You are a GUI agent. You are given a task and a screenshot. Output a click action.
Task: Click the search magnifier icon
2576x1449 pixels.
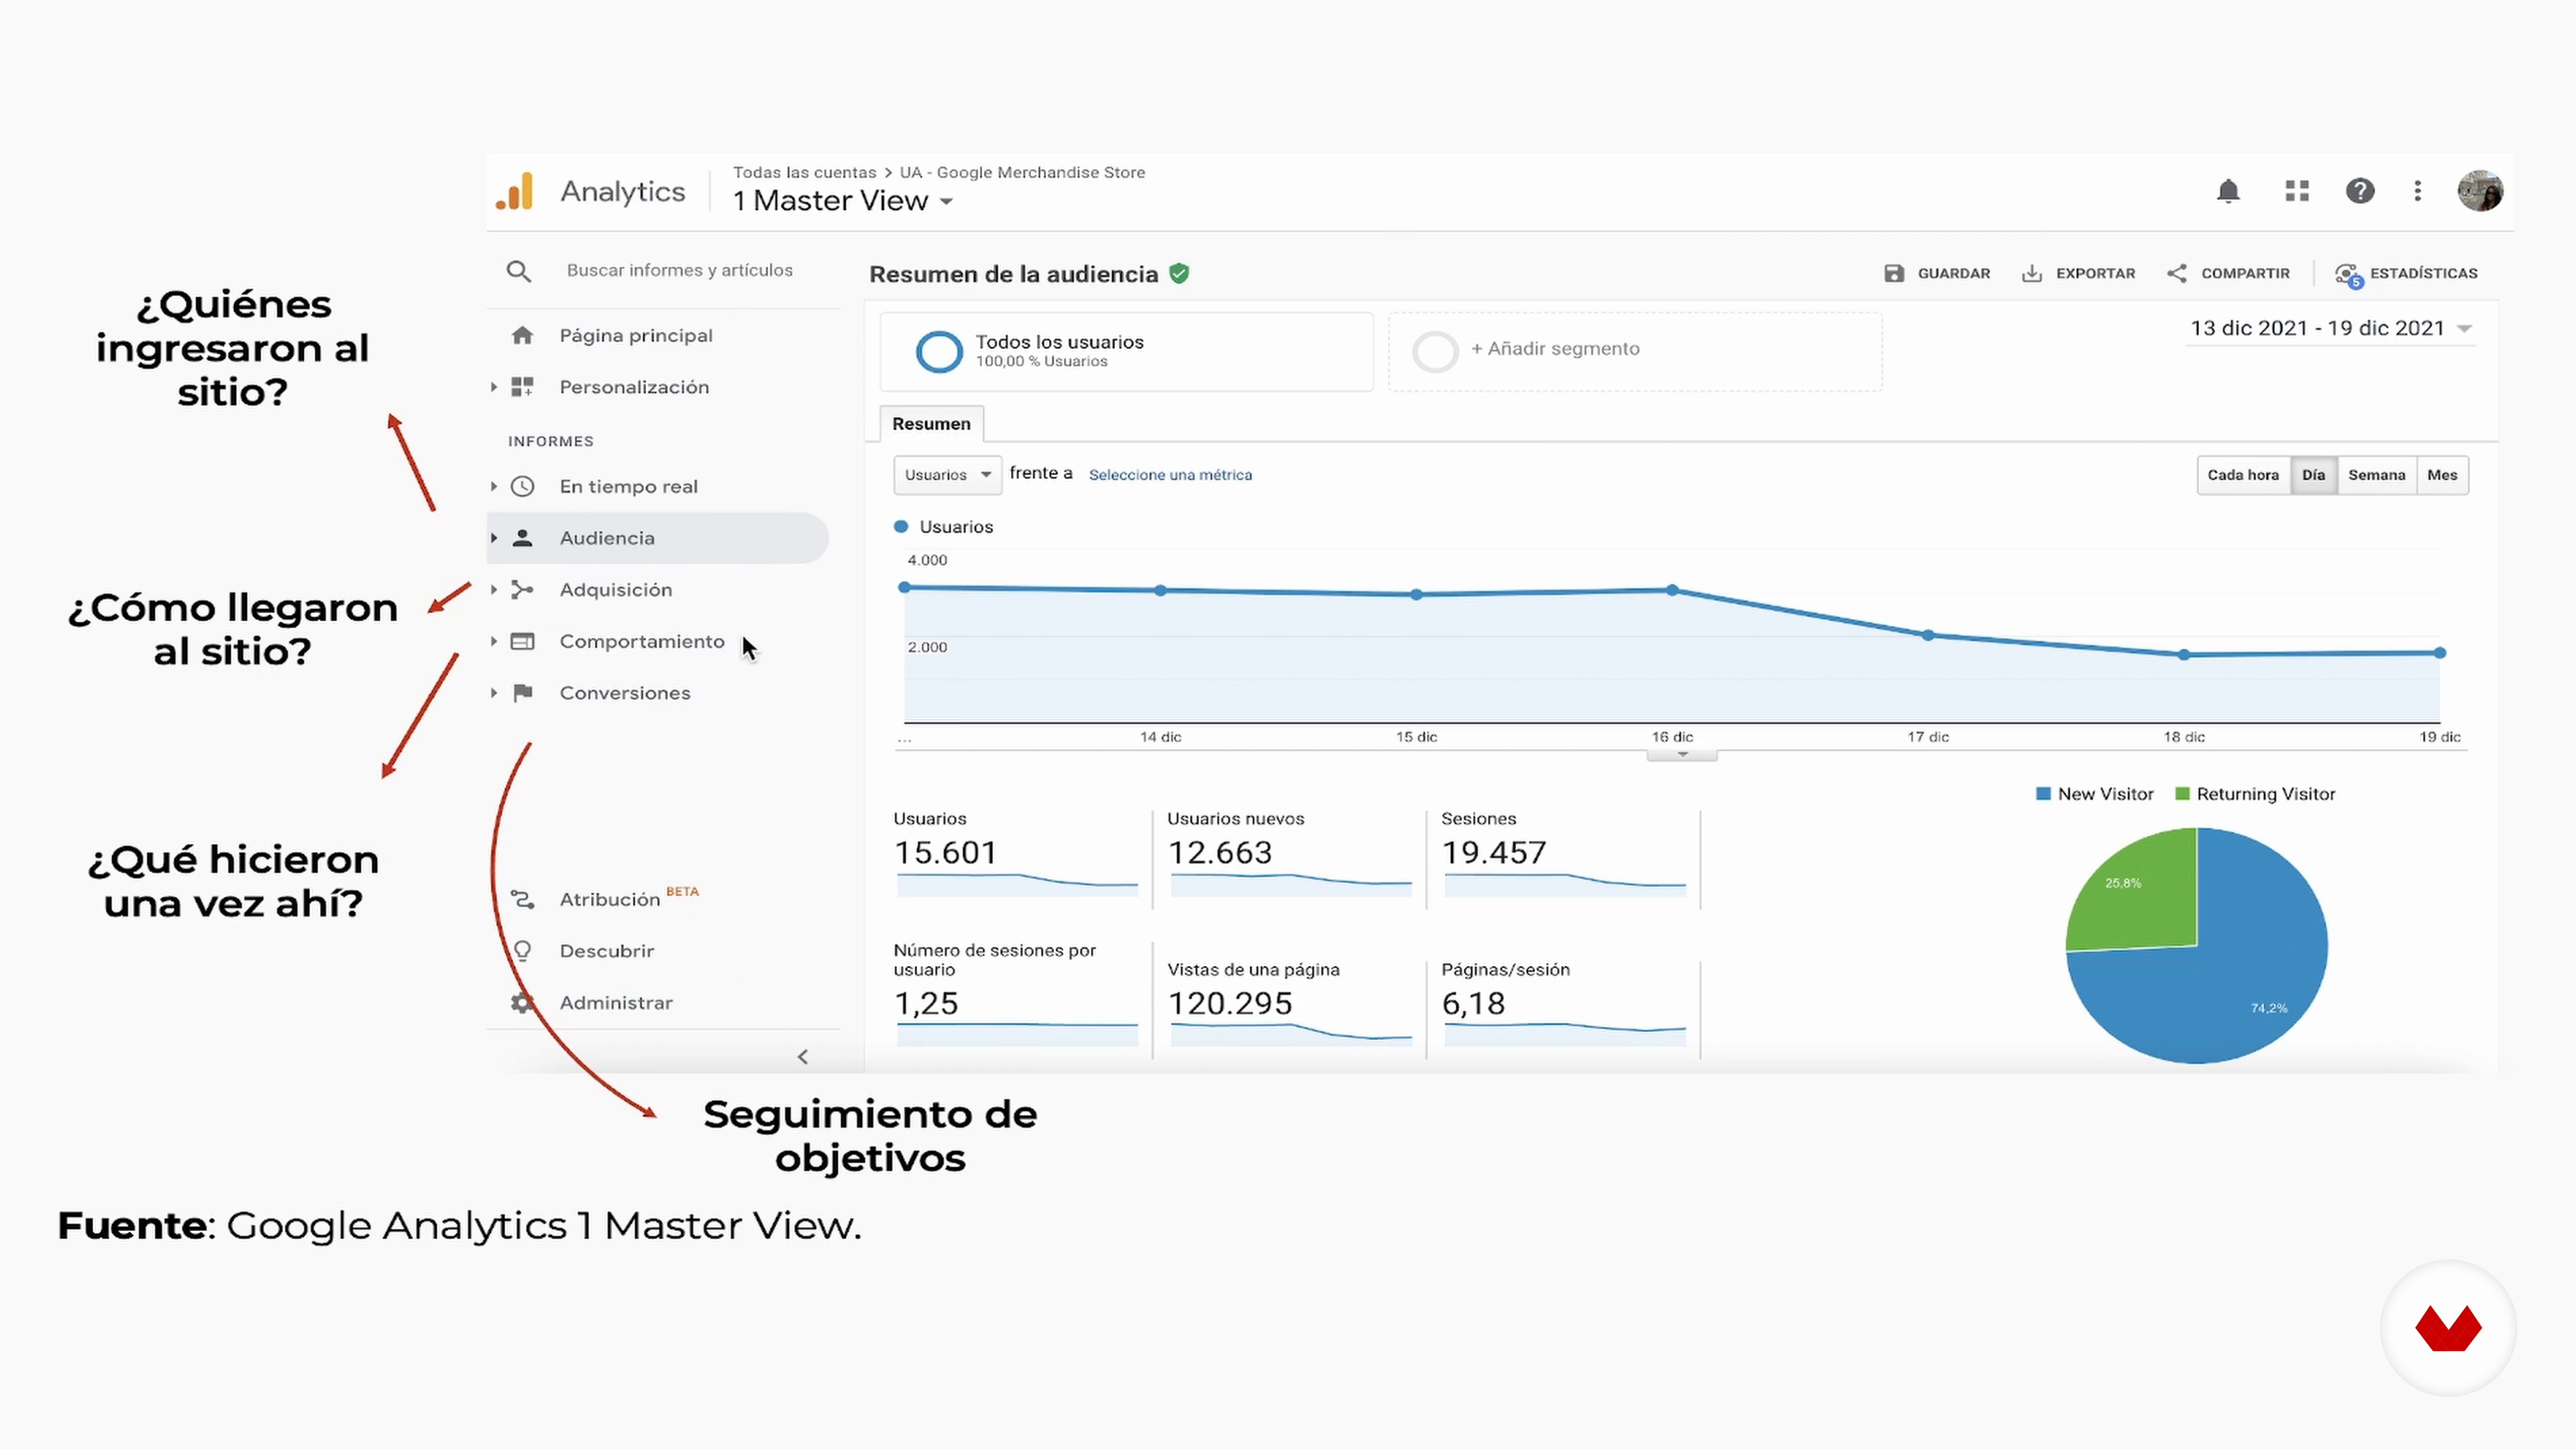518,271
